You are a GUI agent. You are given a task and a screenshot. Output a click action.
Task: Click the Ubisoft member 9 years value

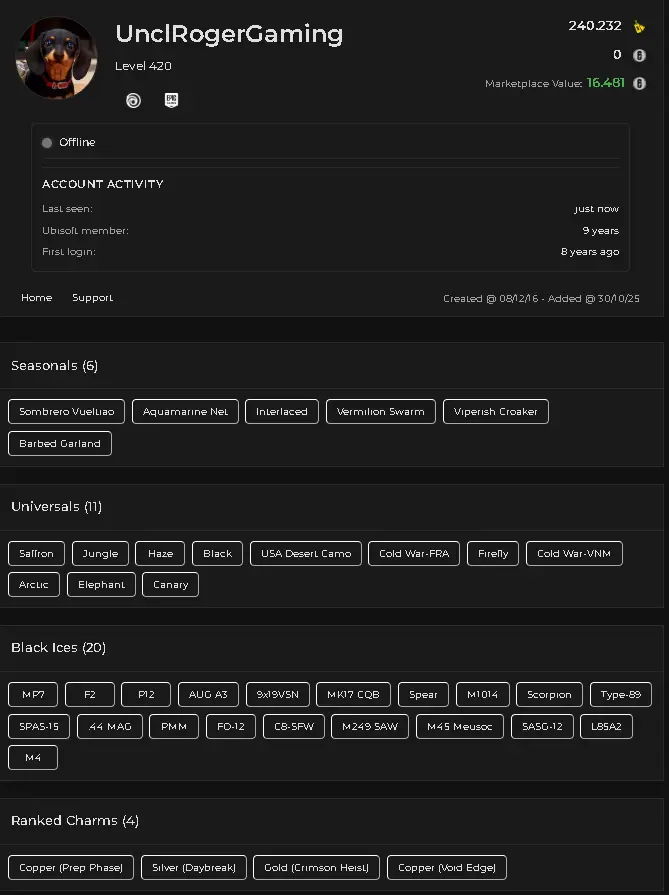(601, 231)
